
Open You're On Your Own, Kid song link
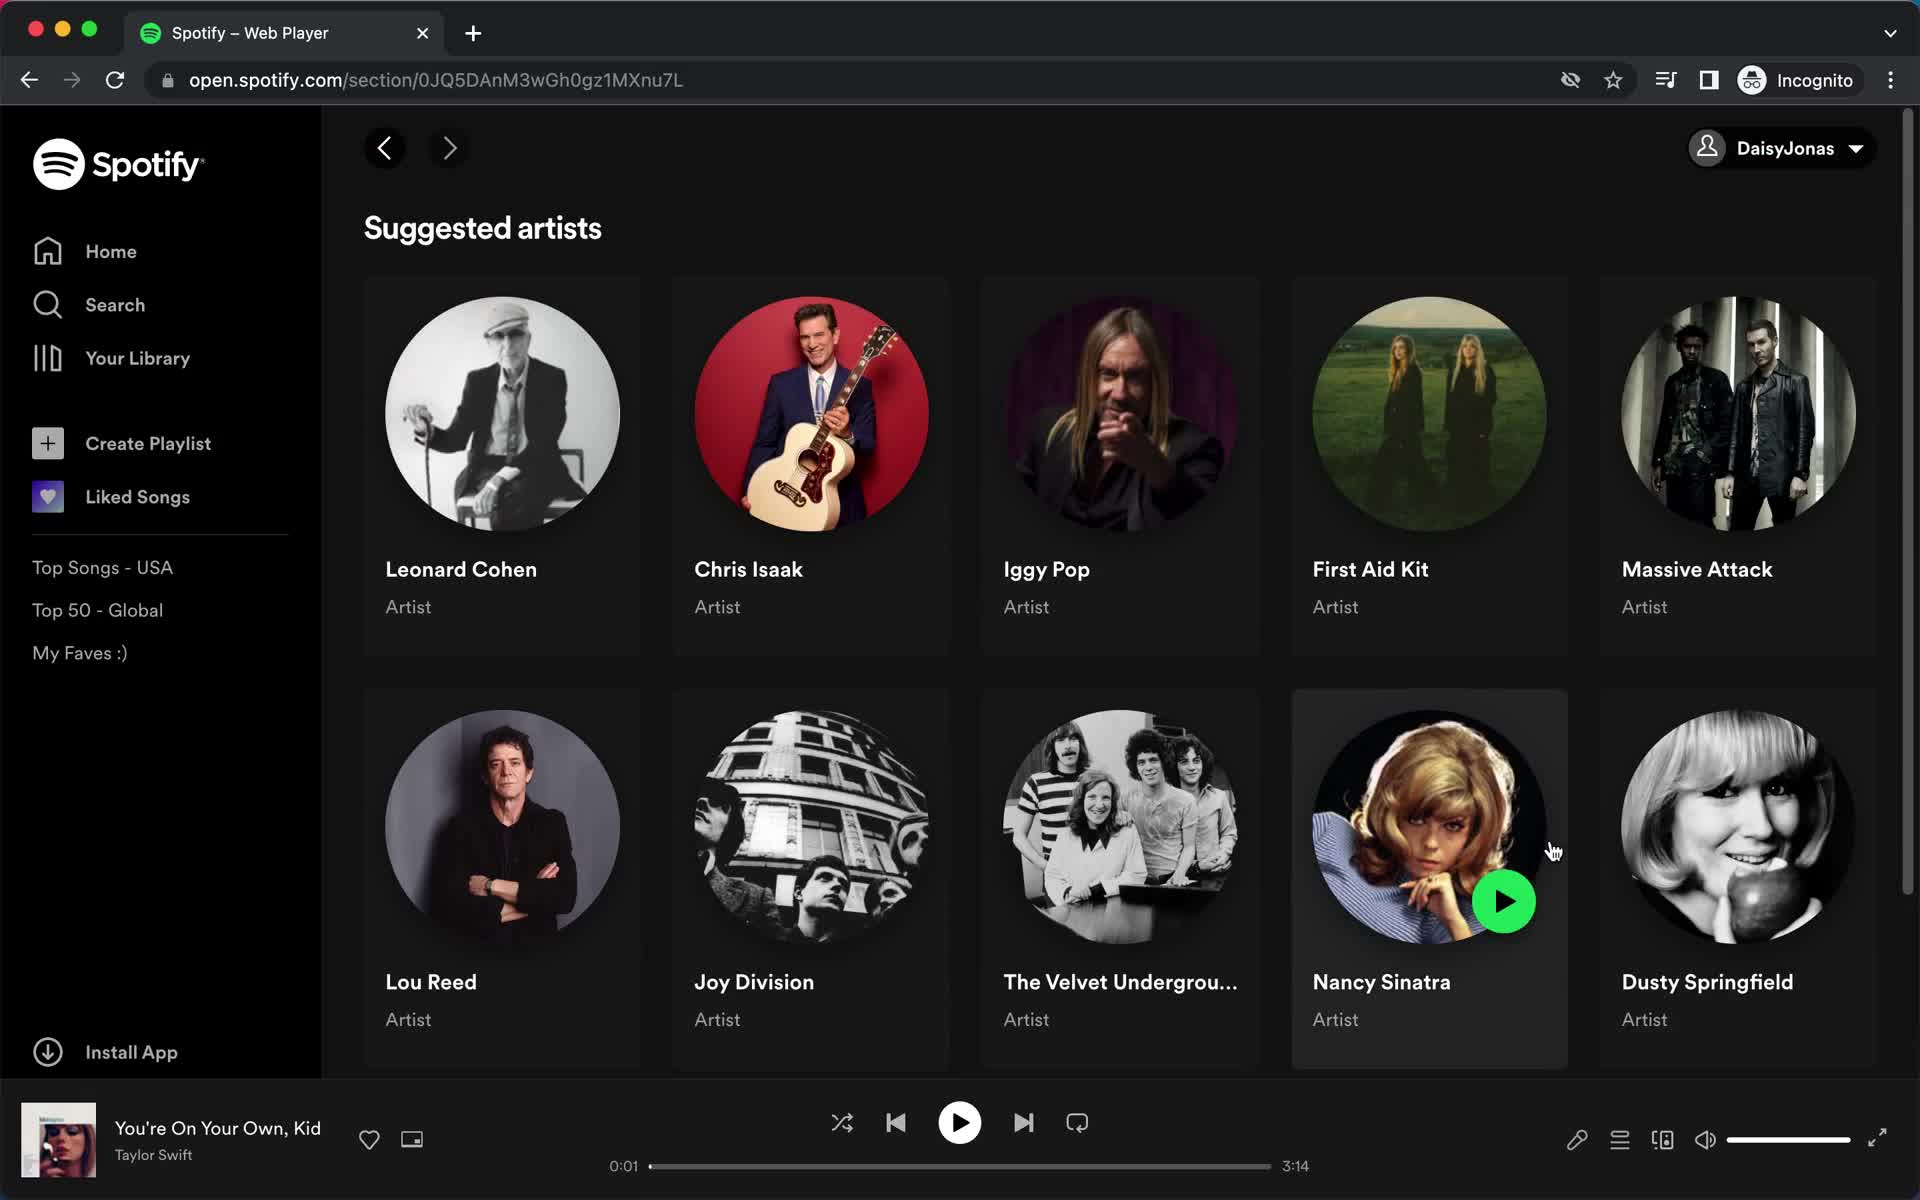pos(217,1127)
